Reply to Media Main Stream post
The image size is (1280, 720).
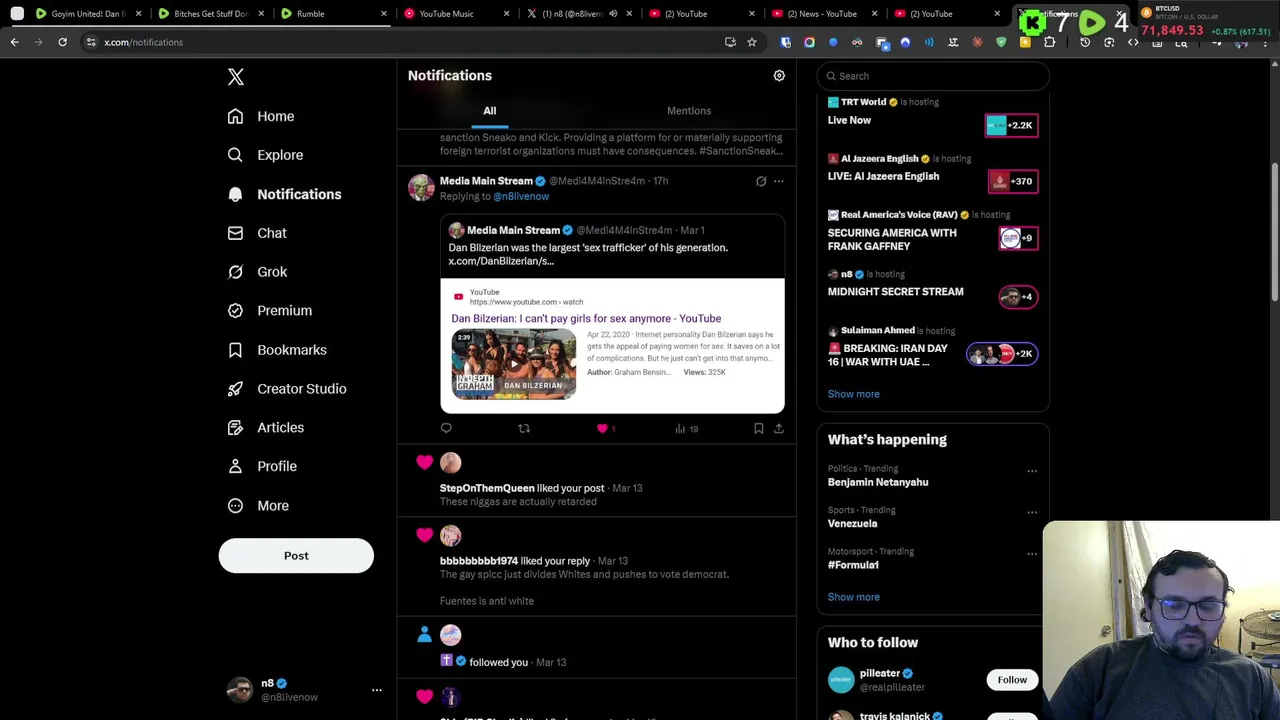[x=446, y=429]
